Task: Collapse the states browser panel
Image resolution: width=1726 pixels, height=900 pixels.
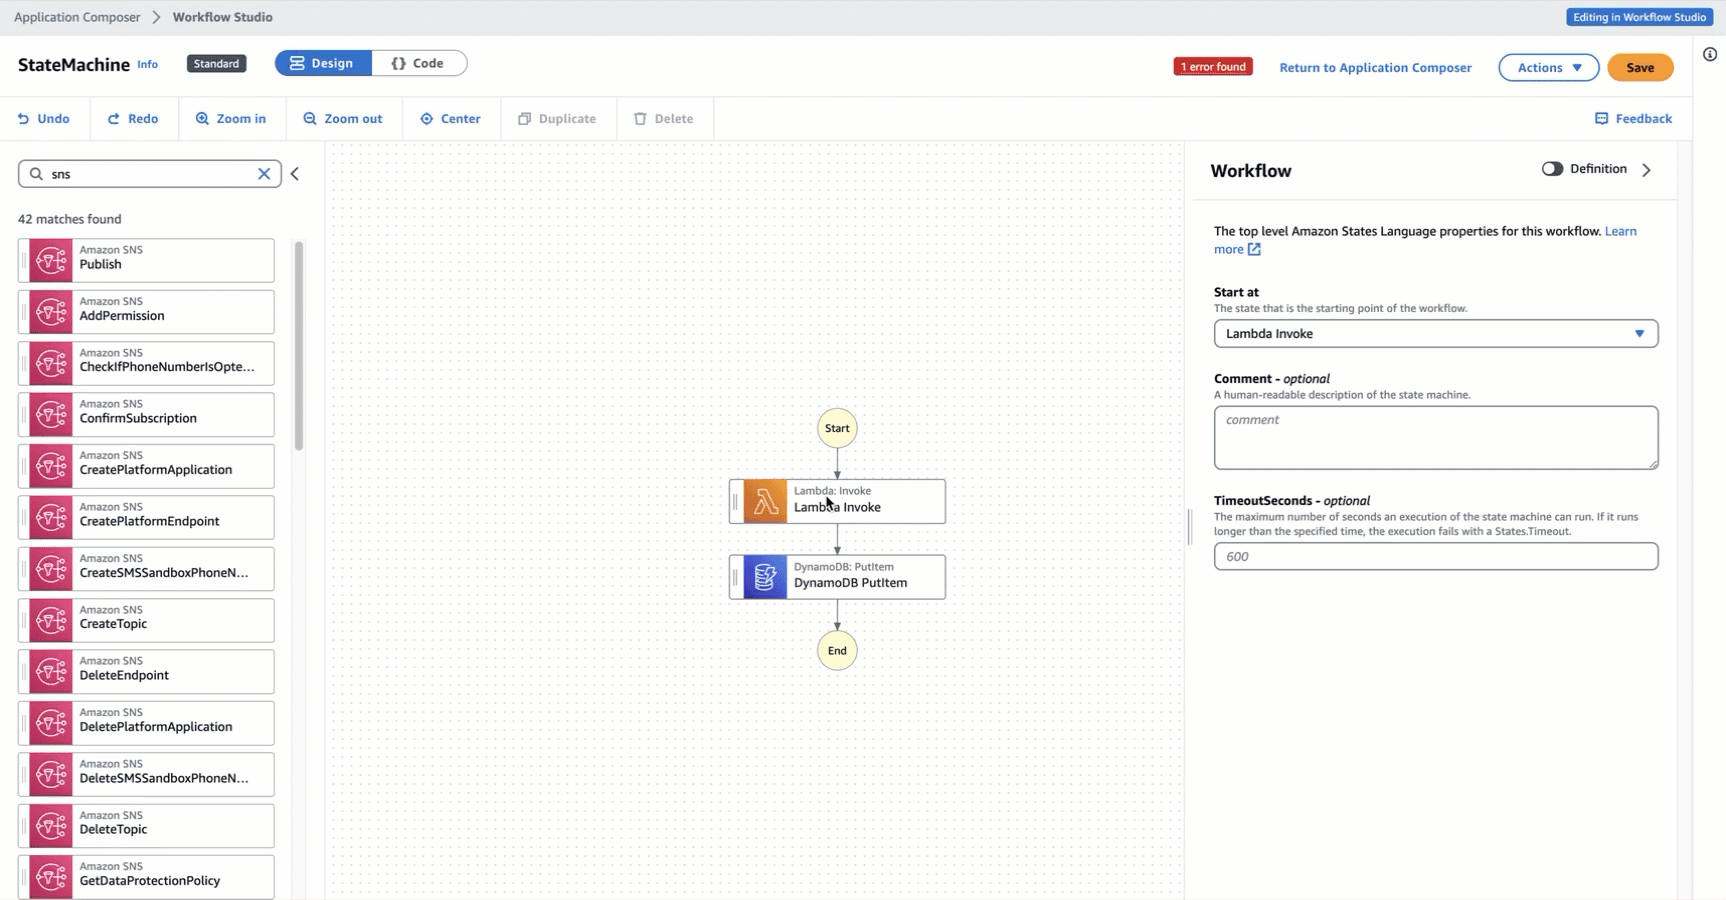Action: [x=295, y=174]
